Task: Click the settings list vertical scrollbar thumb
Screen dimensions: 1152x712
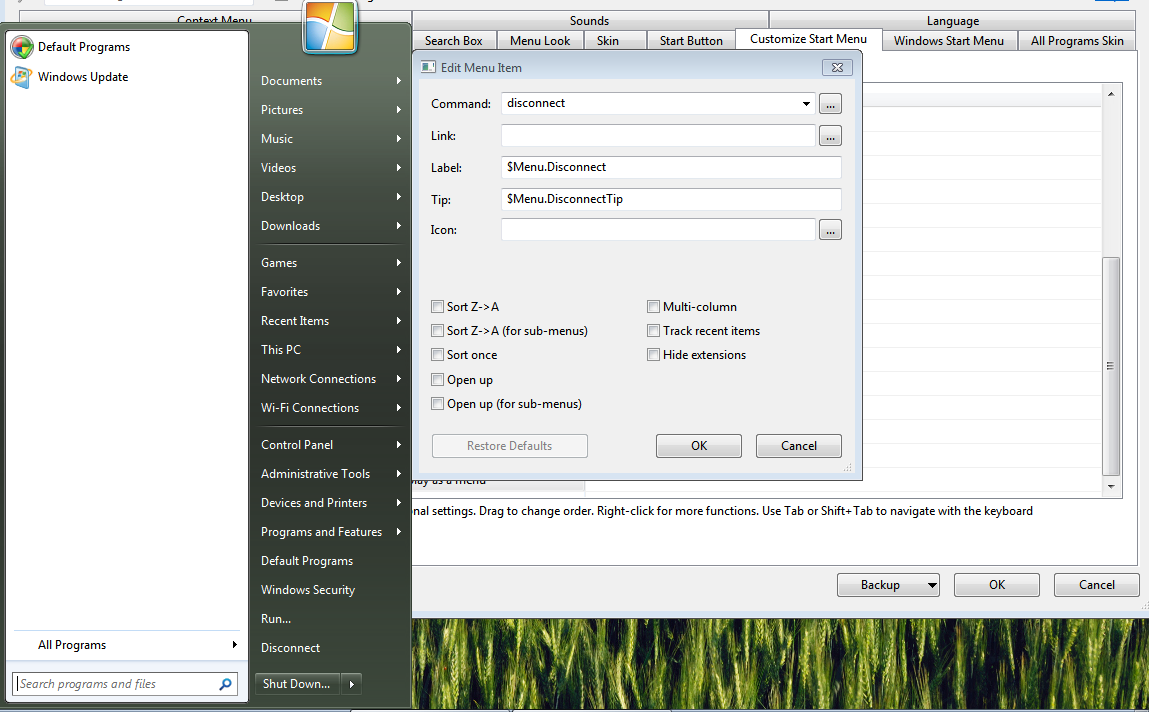Action: point(1110,365)
